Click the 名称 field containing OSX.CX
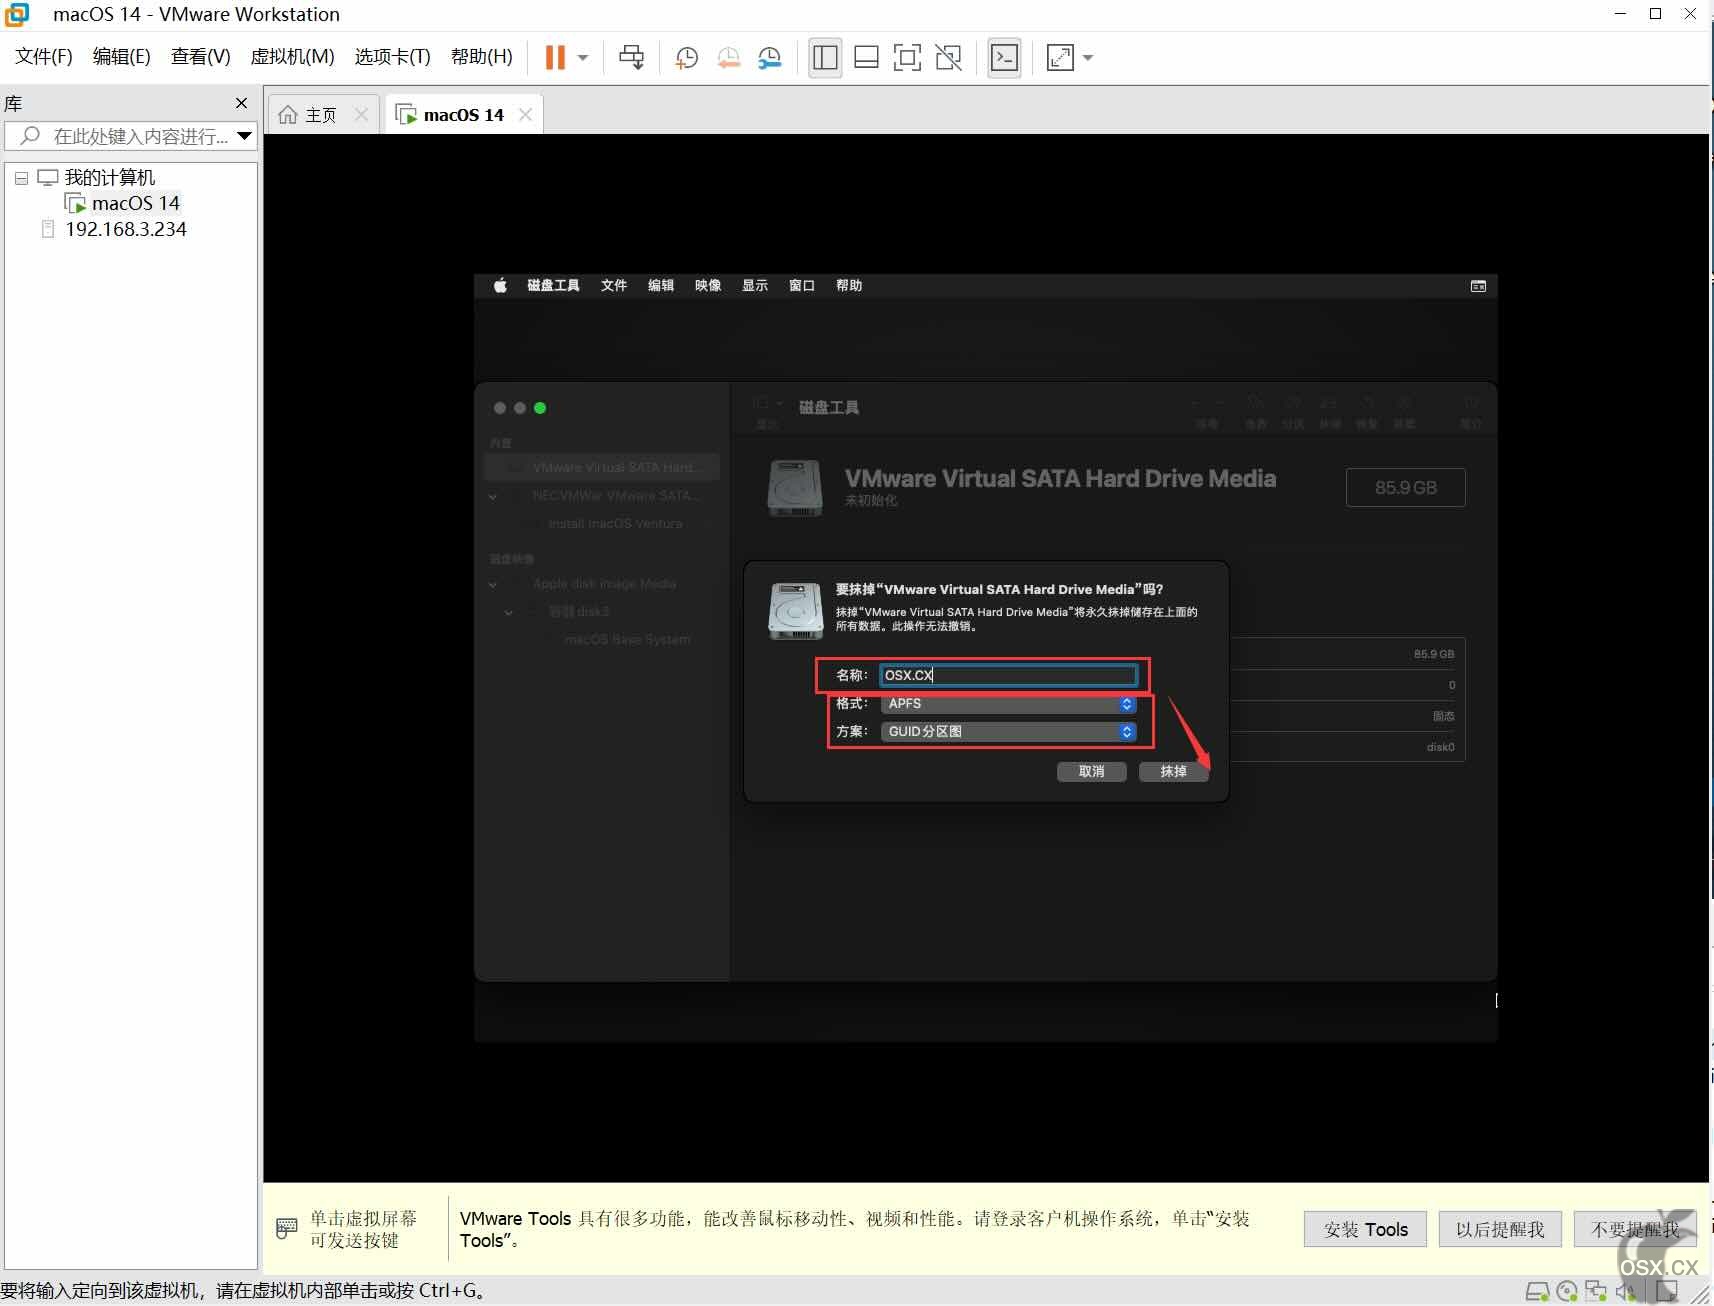The height and width of the screenshot is (1306, 1714). click(x=1008, y=675)
